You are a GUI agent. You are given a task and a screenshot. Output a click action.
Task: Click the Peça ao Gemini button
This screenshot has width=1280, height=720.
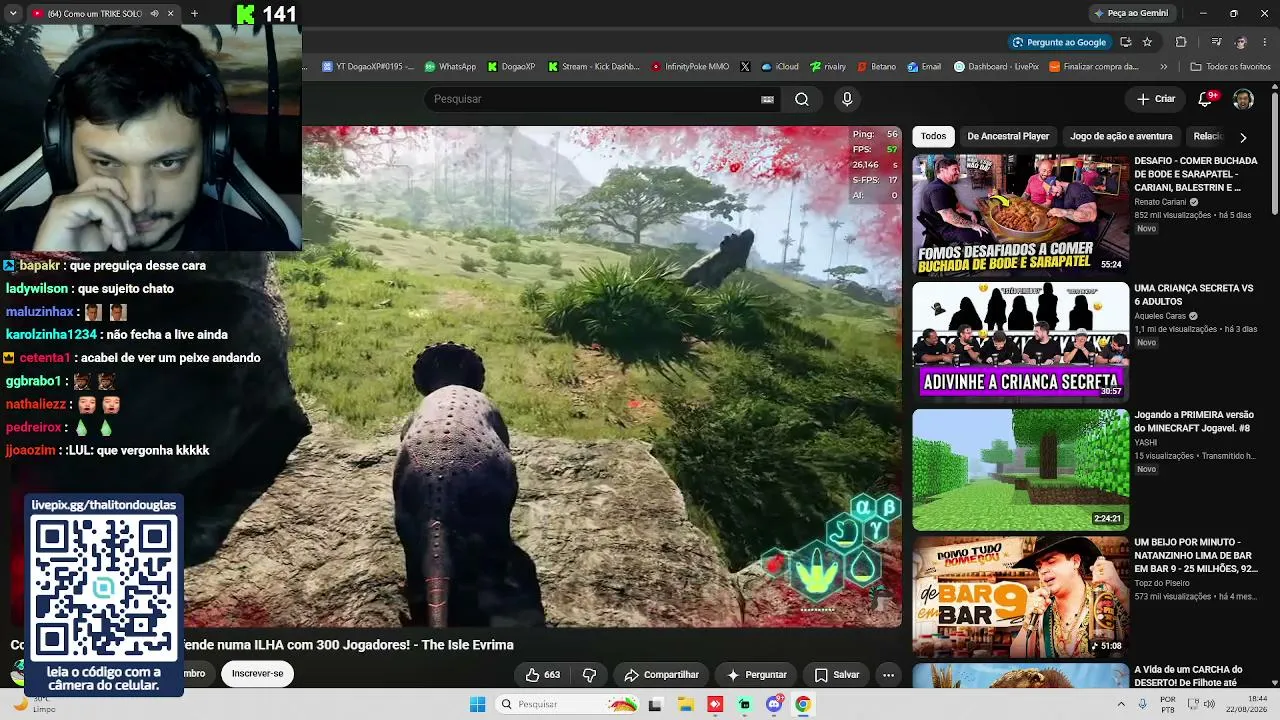1131,13
